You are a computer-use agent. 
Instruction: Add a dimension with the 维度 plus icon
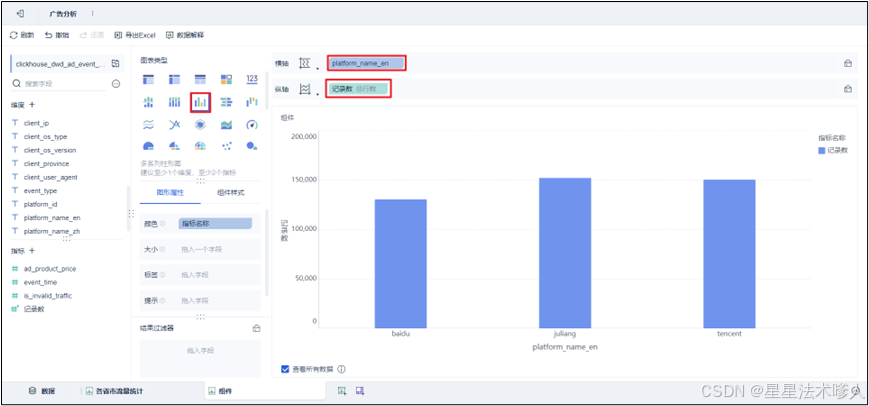pos(32,104)
